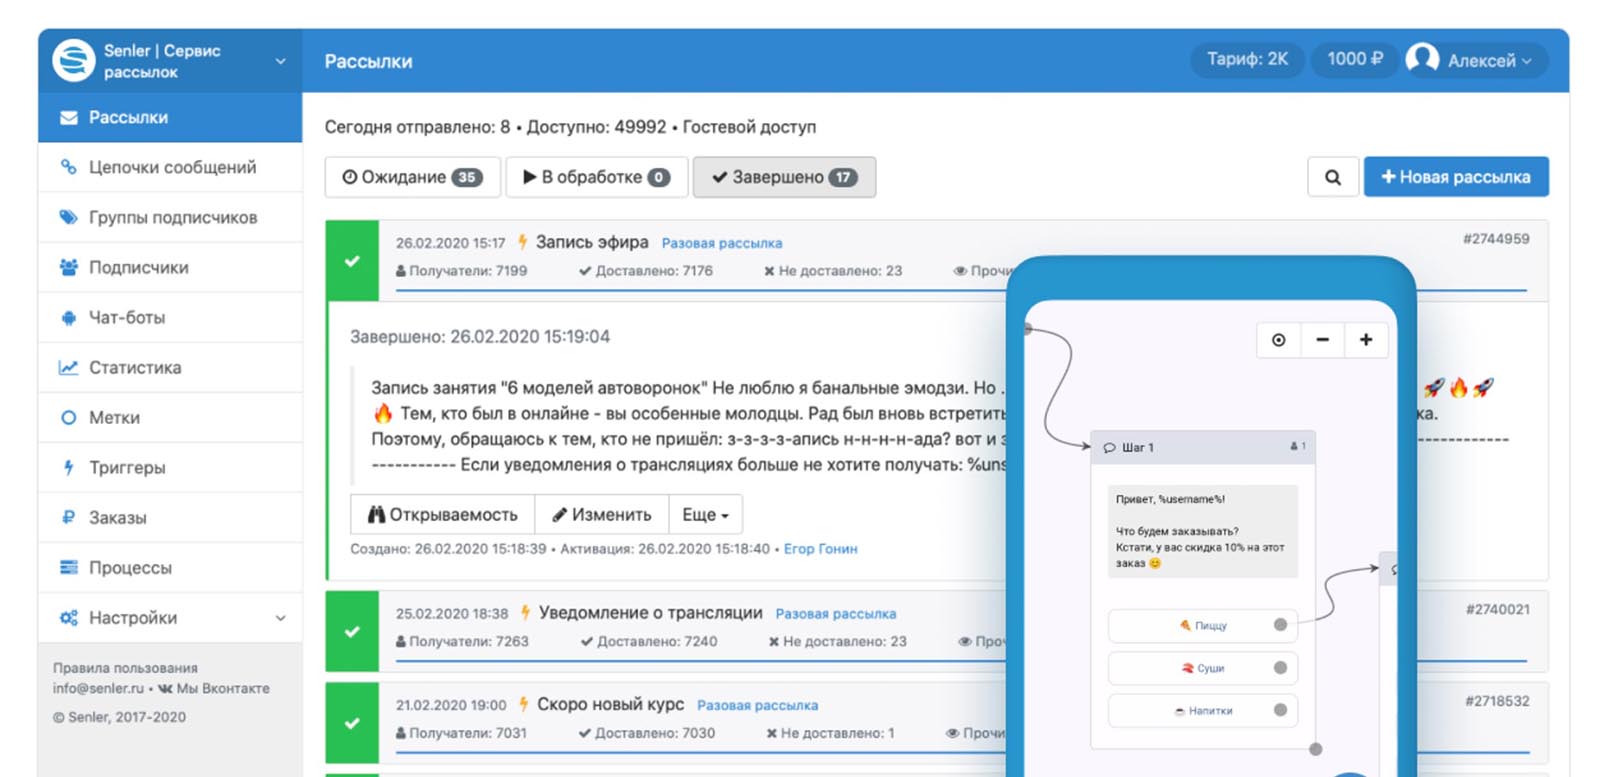Open Подписчики in sidebar
The image size is (1600, 777).
coord(170,267)
